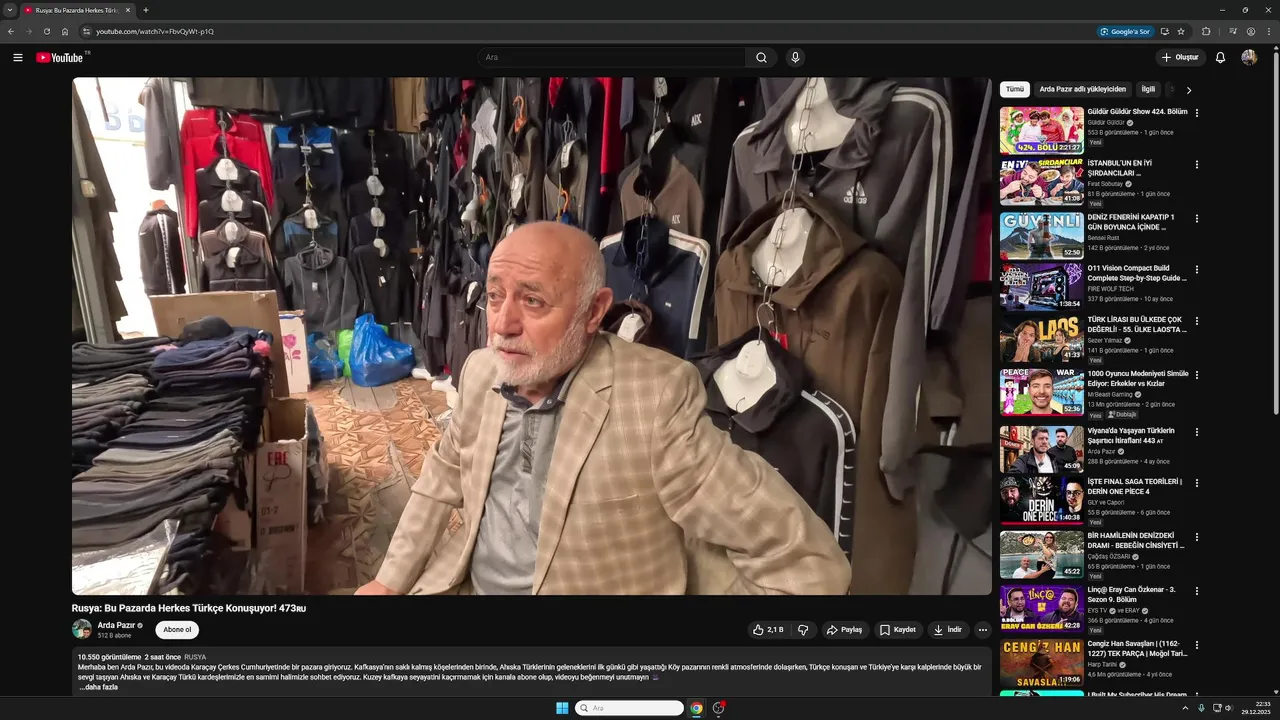Expand the description with ...daha fazla

point(99,687)
